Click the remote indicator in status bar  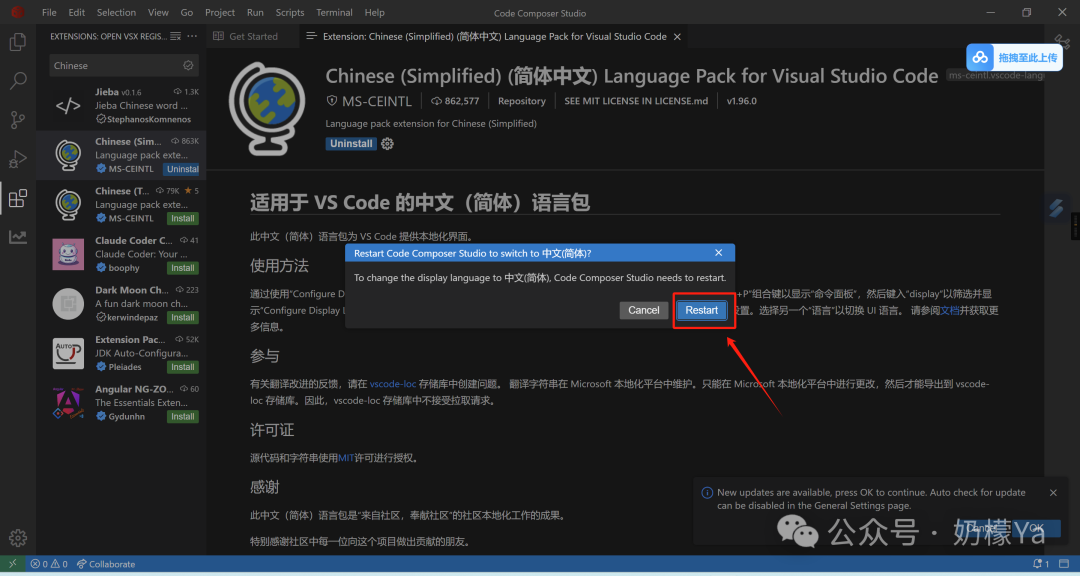pyautogui.click(x=12, y=564)
